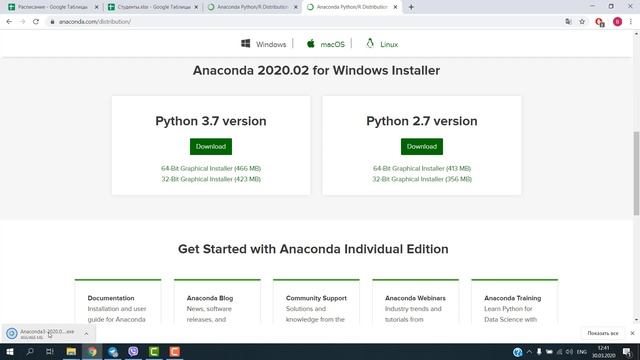
Task: Reload the page with the refresh icon
Action: point(36,22)
